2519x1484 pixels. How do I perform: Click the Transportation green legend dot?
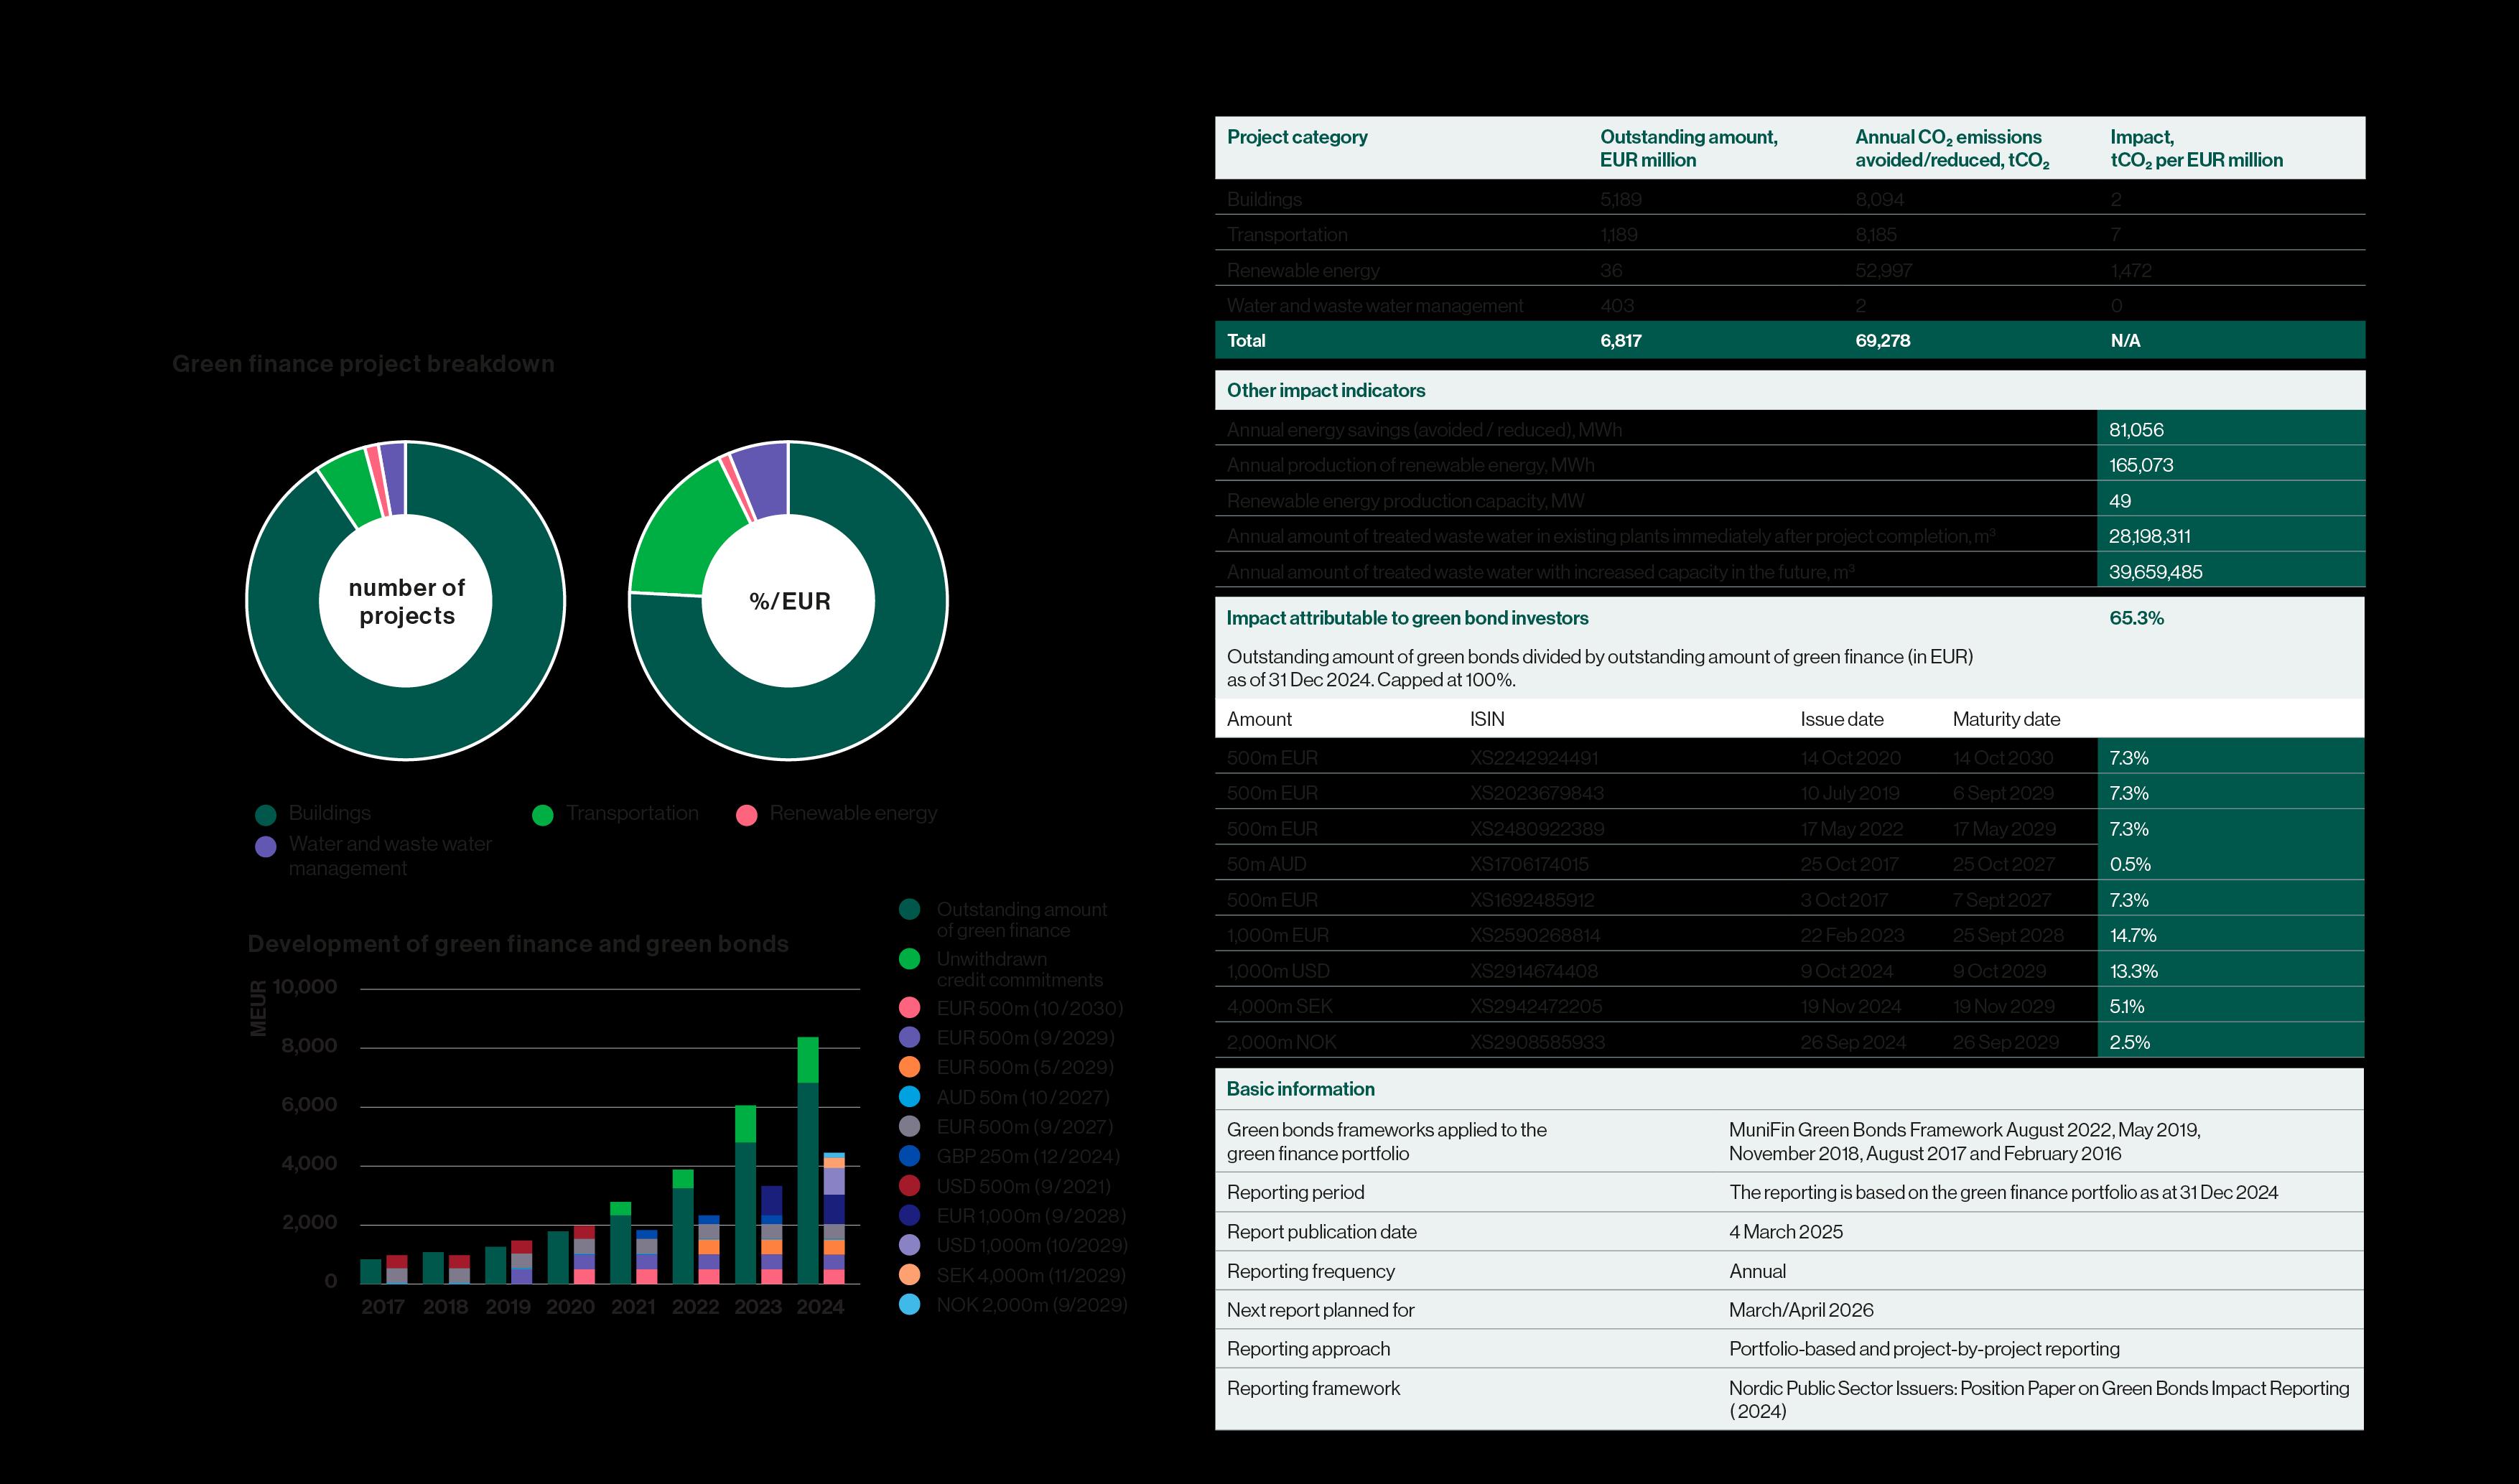point(543,815)
